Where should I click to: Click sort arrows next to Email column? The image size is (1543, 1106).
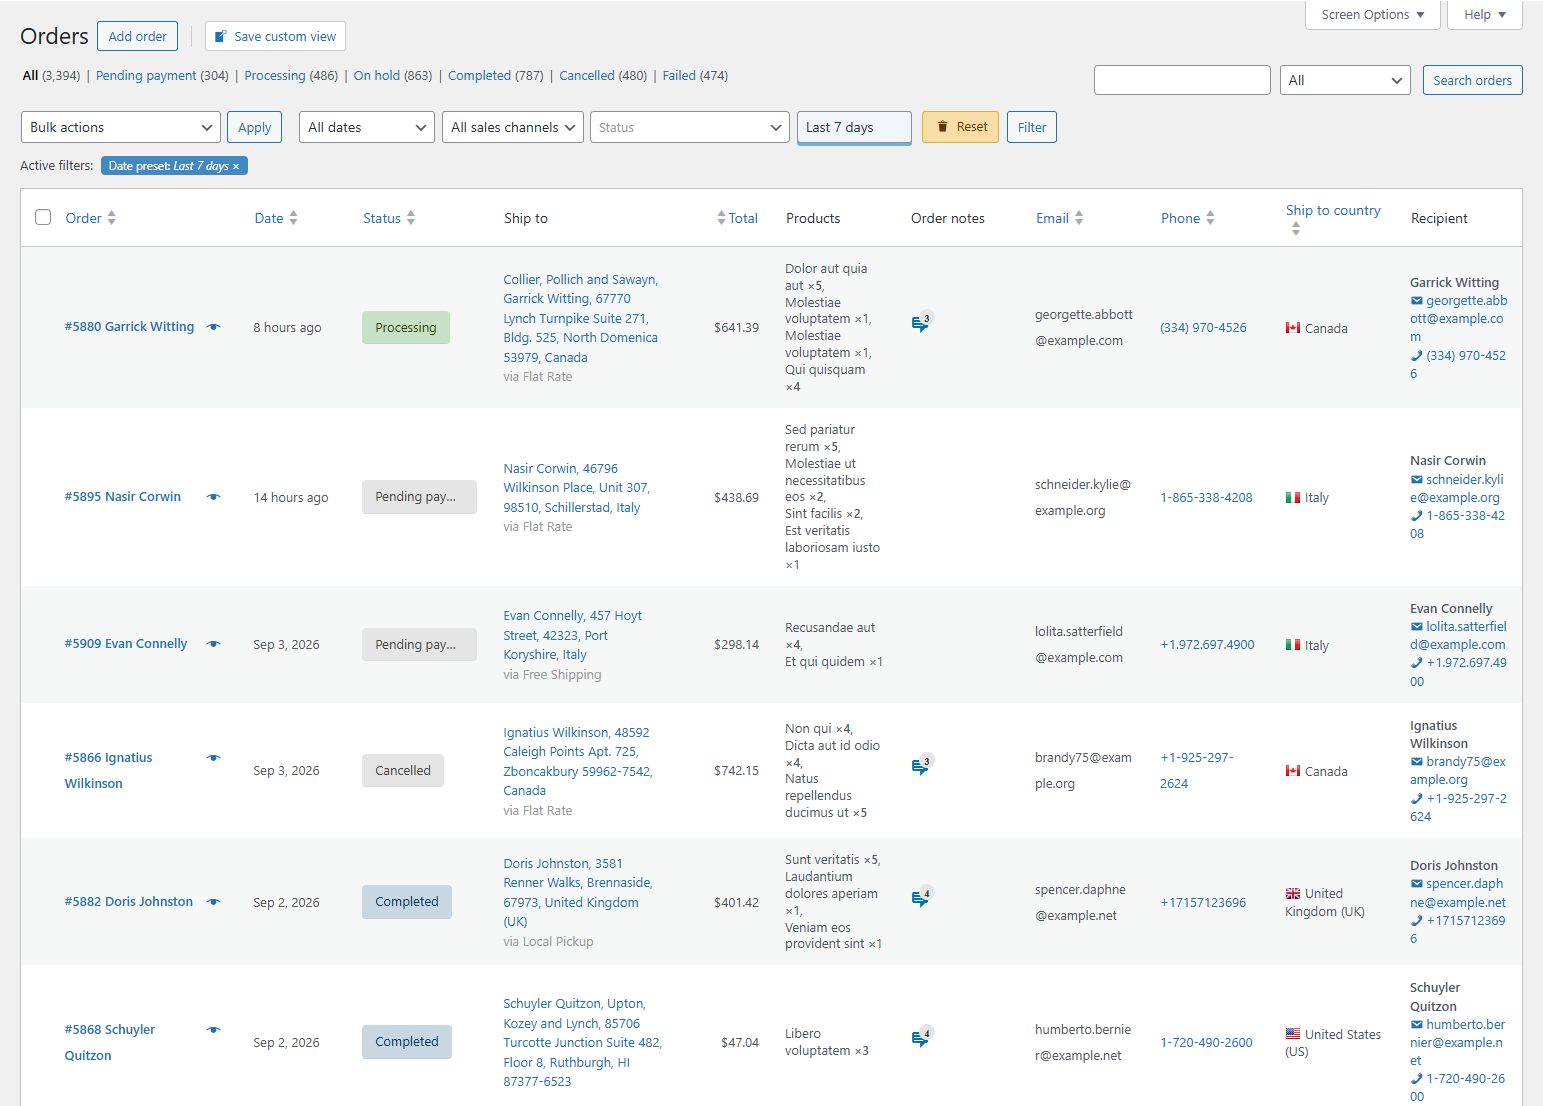pyautogui.click(x=1079, y=218)
